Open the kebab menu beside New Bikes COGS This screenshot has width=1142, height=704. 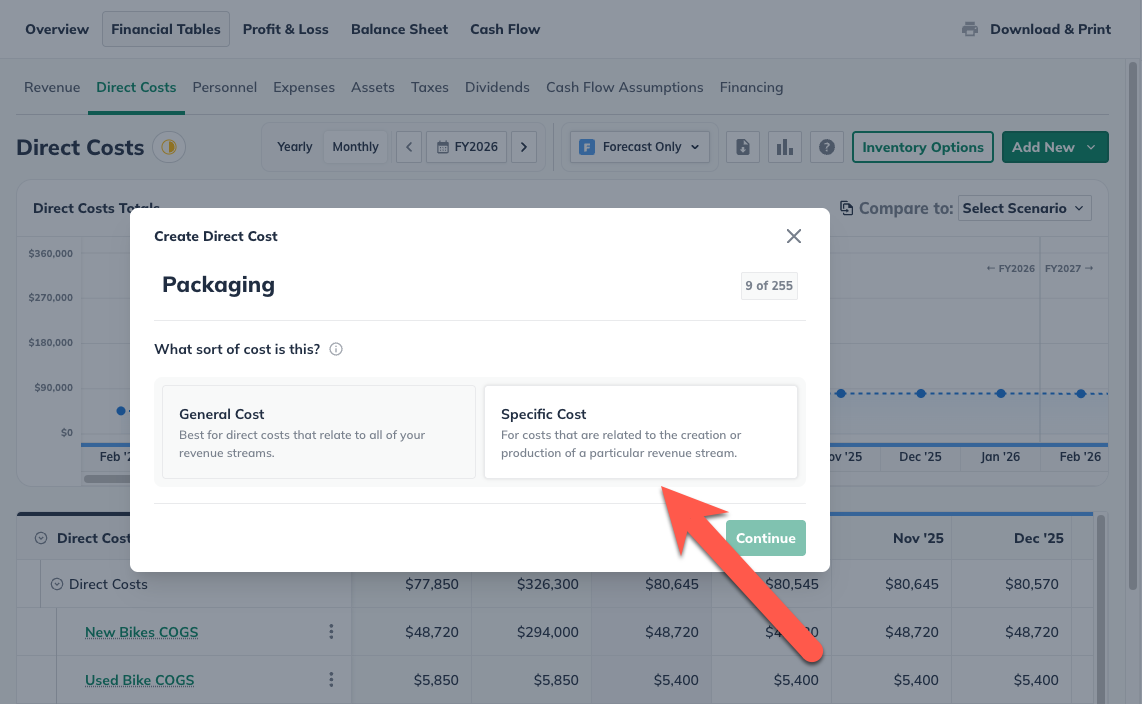coord(331,632)
